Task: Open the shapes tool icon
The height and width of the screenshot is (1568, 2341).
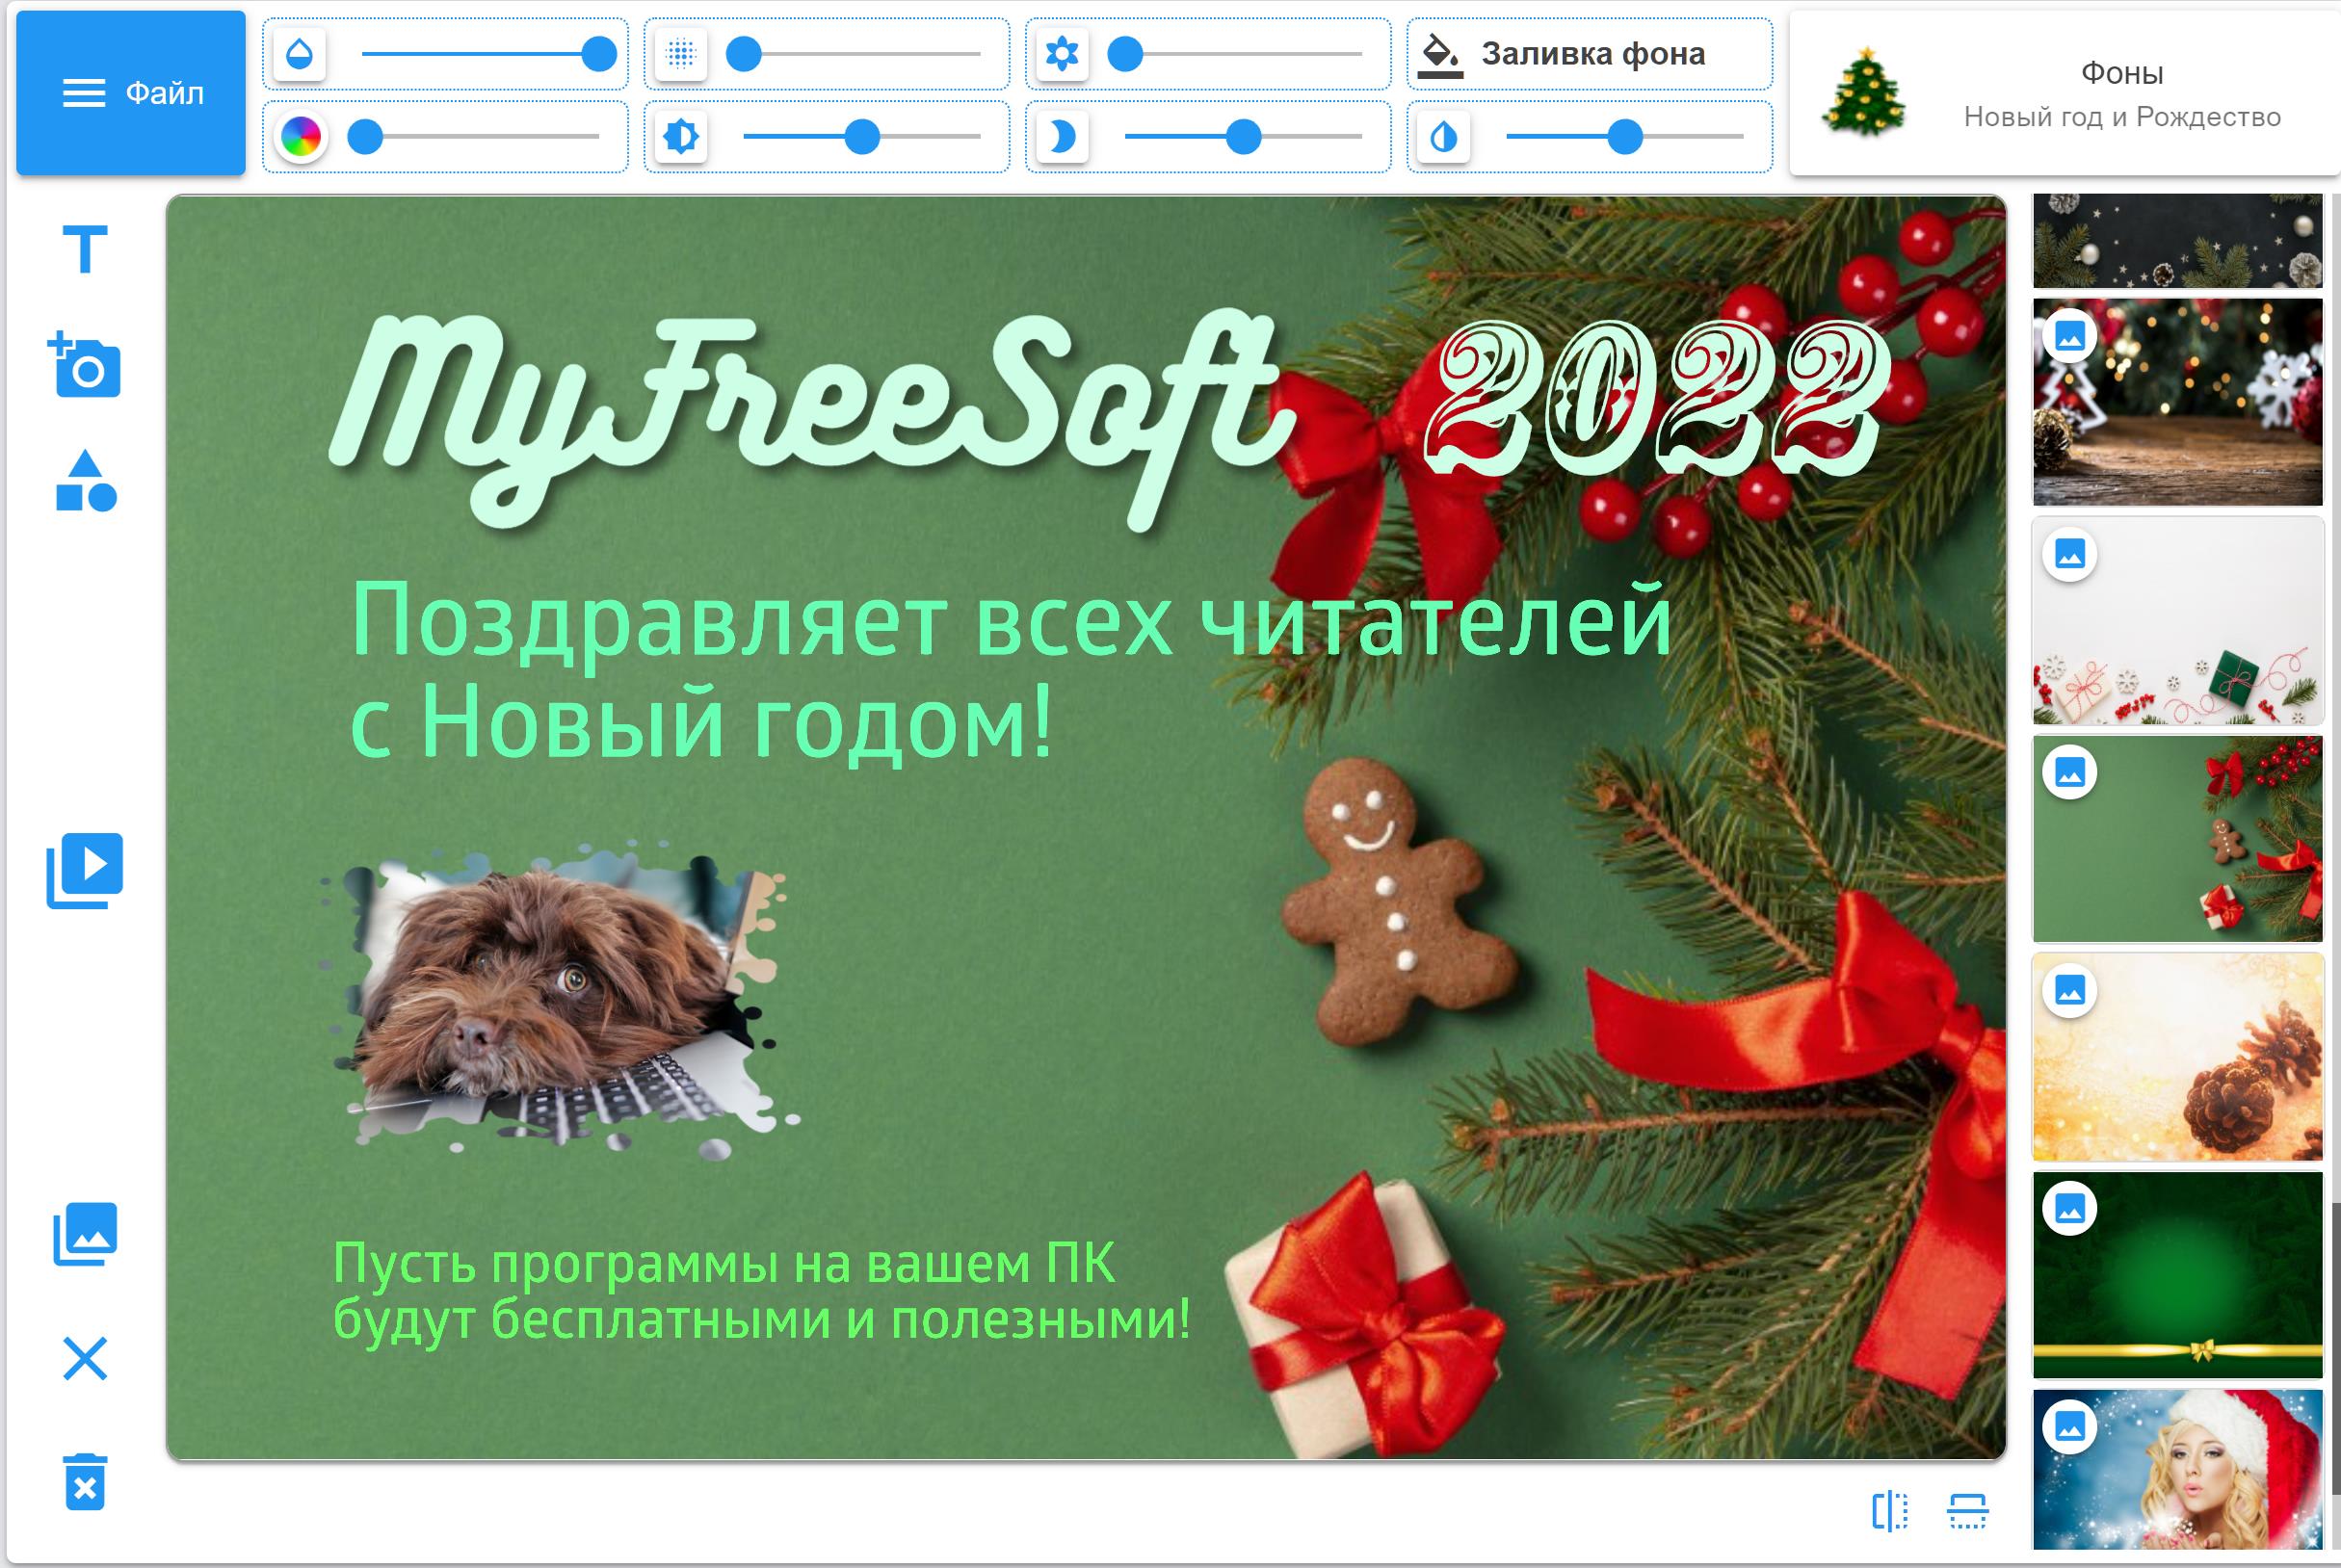Action: pyautogui.click(x=86, y=481)
